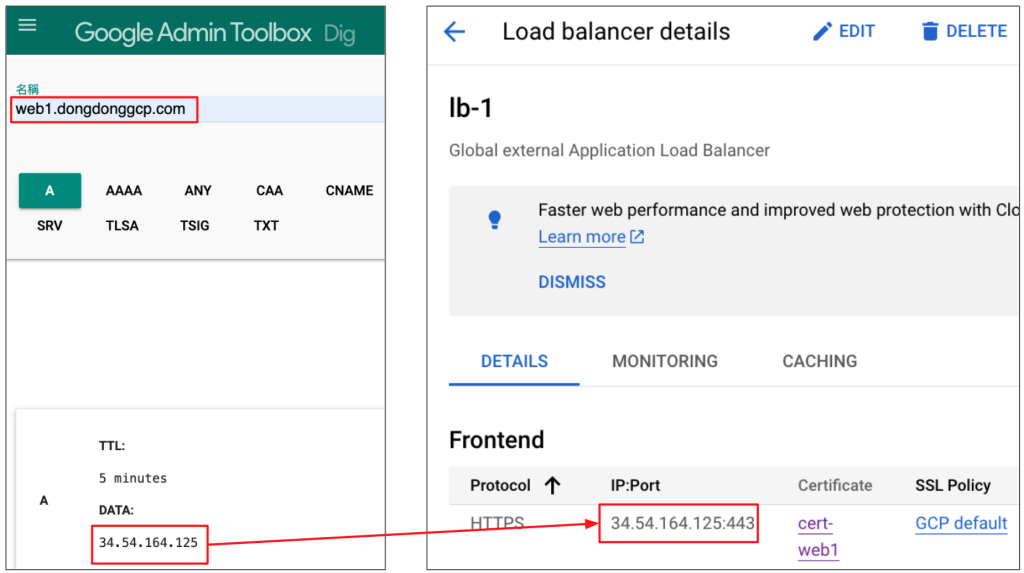The width and height of the screenshot is (1024, 573).
Task: Select the A record type
Action: tap(50, 191)
